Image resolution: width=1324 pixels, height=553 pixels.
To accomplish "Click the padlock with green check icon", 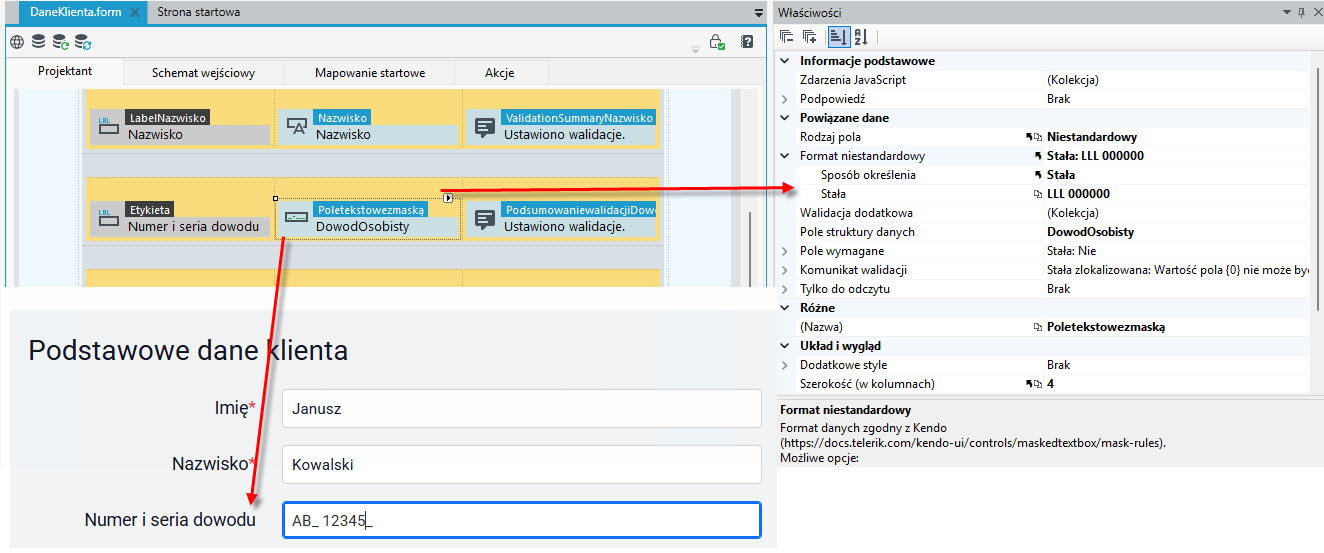I will (716, 42).
